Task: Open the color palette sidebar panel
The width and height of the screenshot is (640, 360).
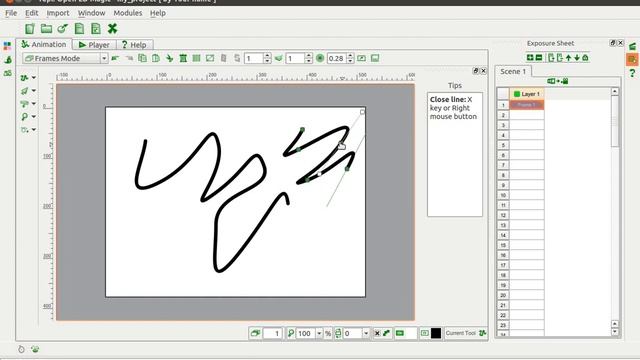Action: (7, 46)
